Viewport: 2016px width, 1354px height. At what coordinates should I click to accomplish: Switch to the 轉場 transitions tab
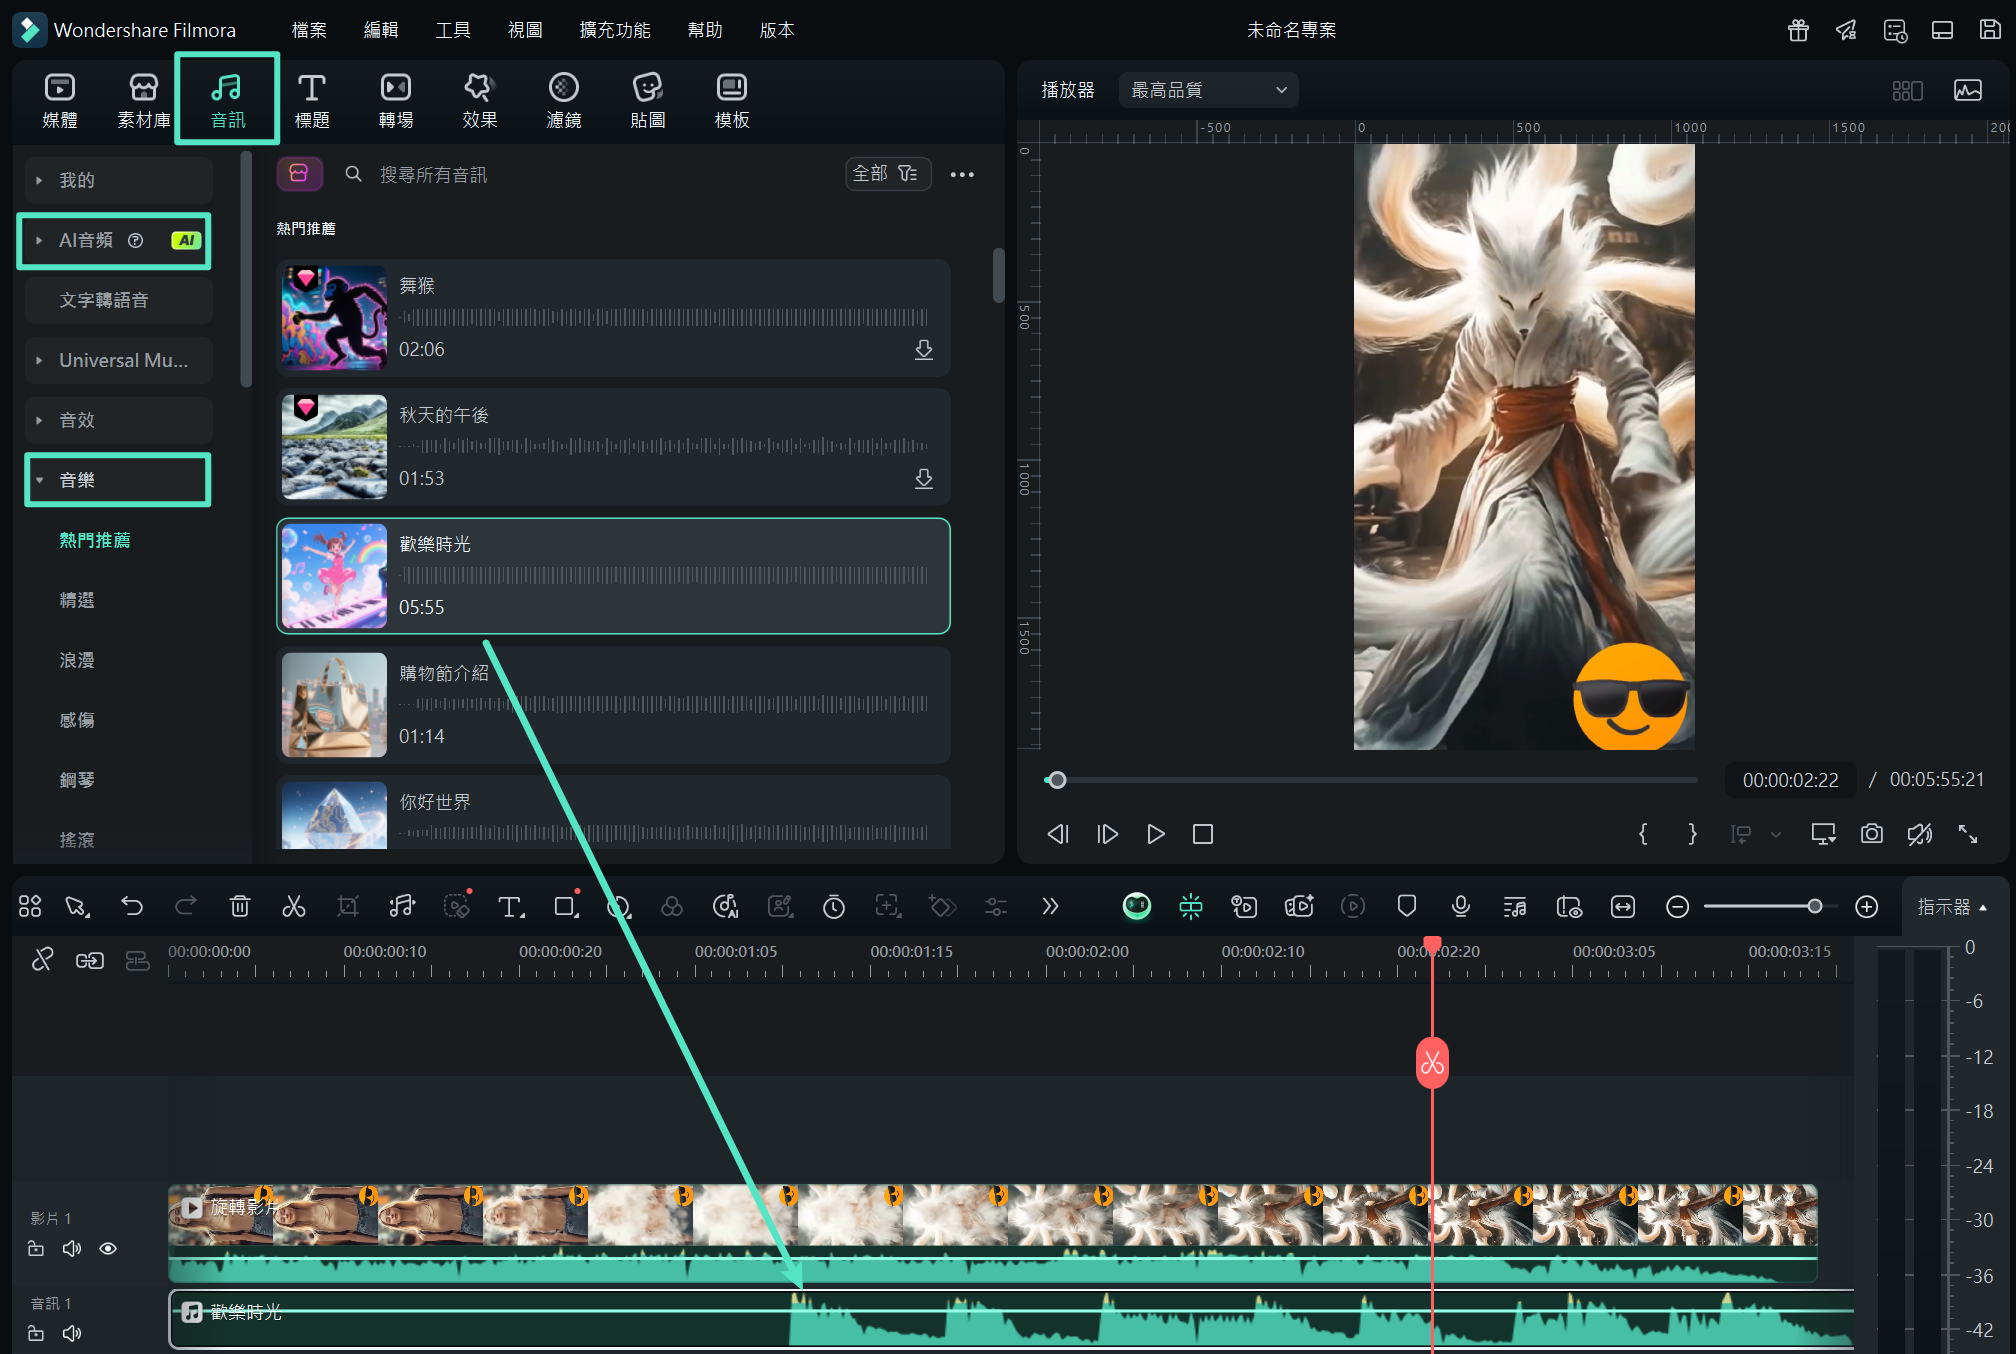395,100
